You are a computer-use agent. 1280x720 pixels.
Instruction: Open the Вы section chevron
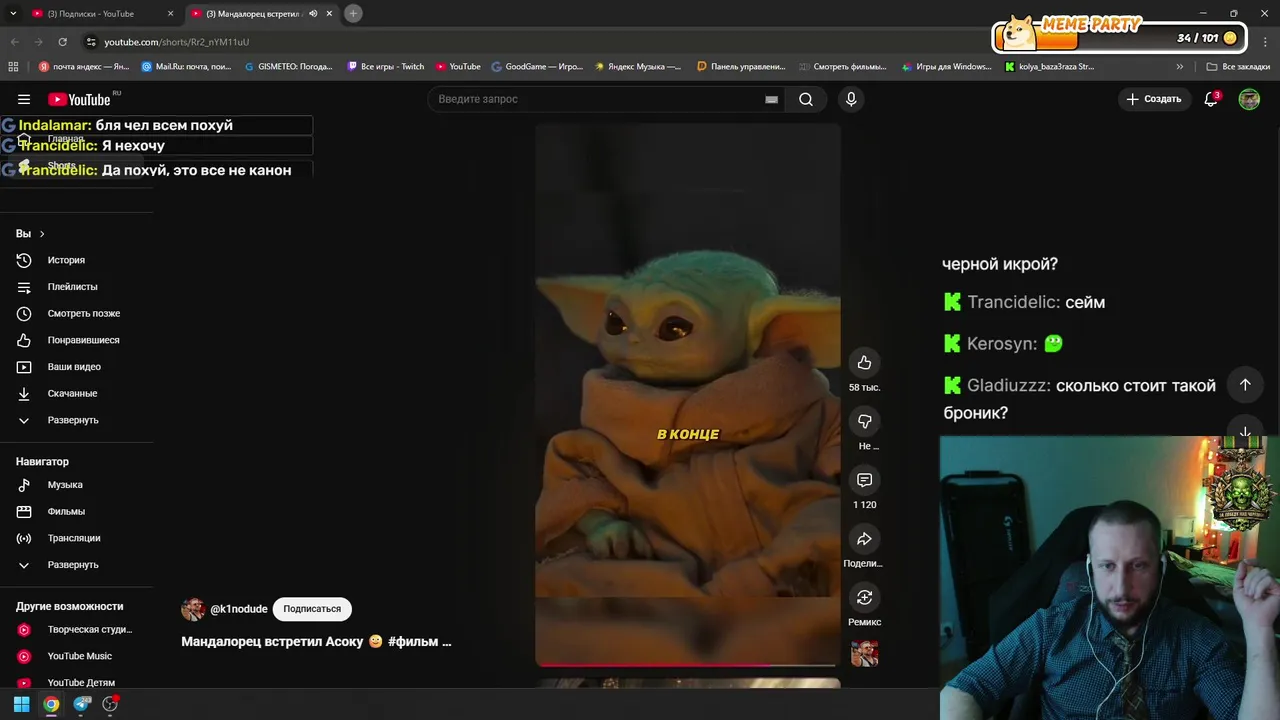41,234
